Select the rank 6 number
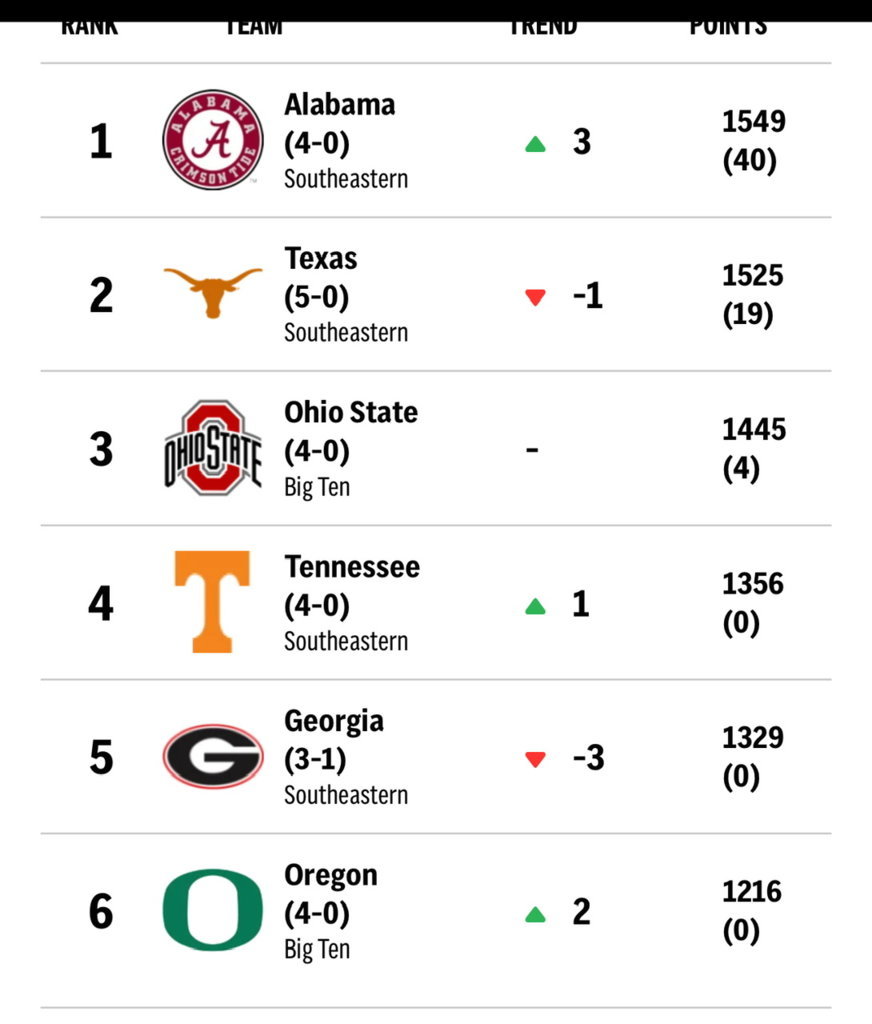Viewport: 872px width, 1024px height. coord(101,911)
